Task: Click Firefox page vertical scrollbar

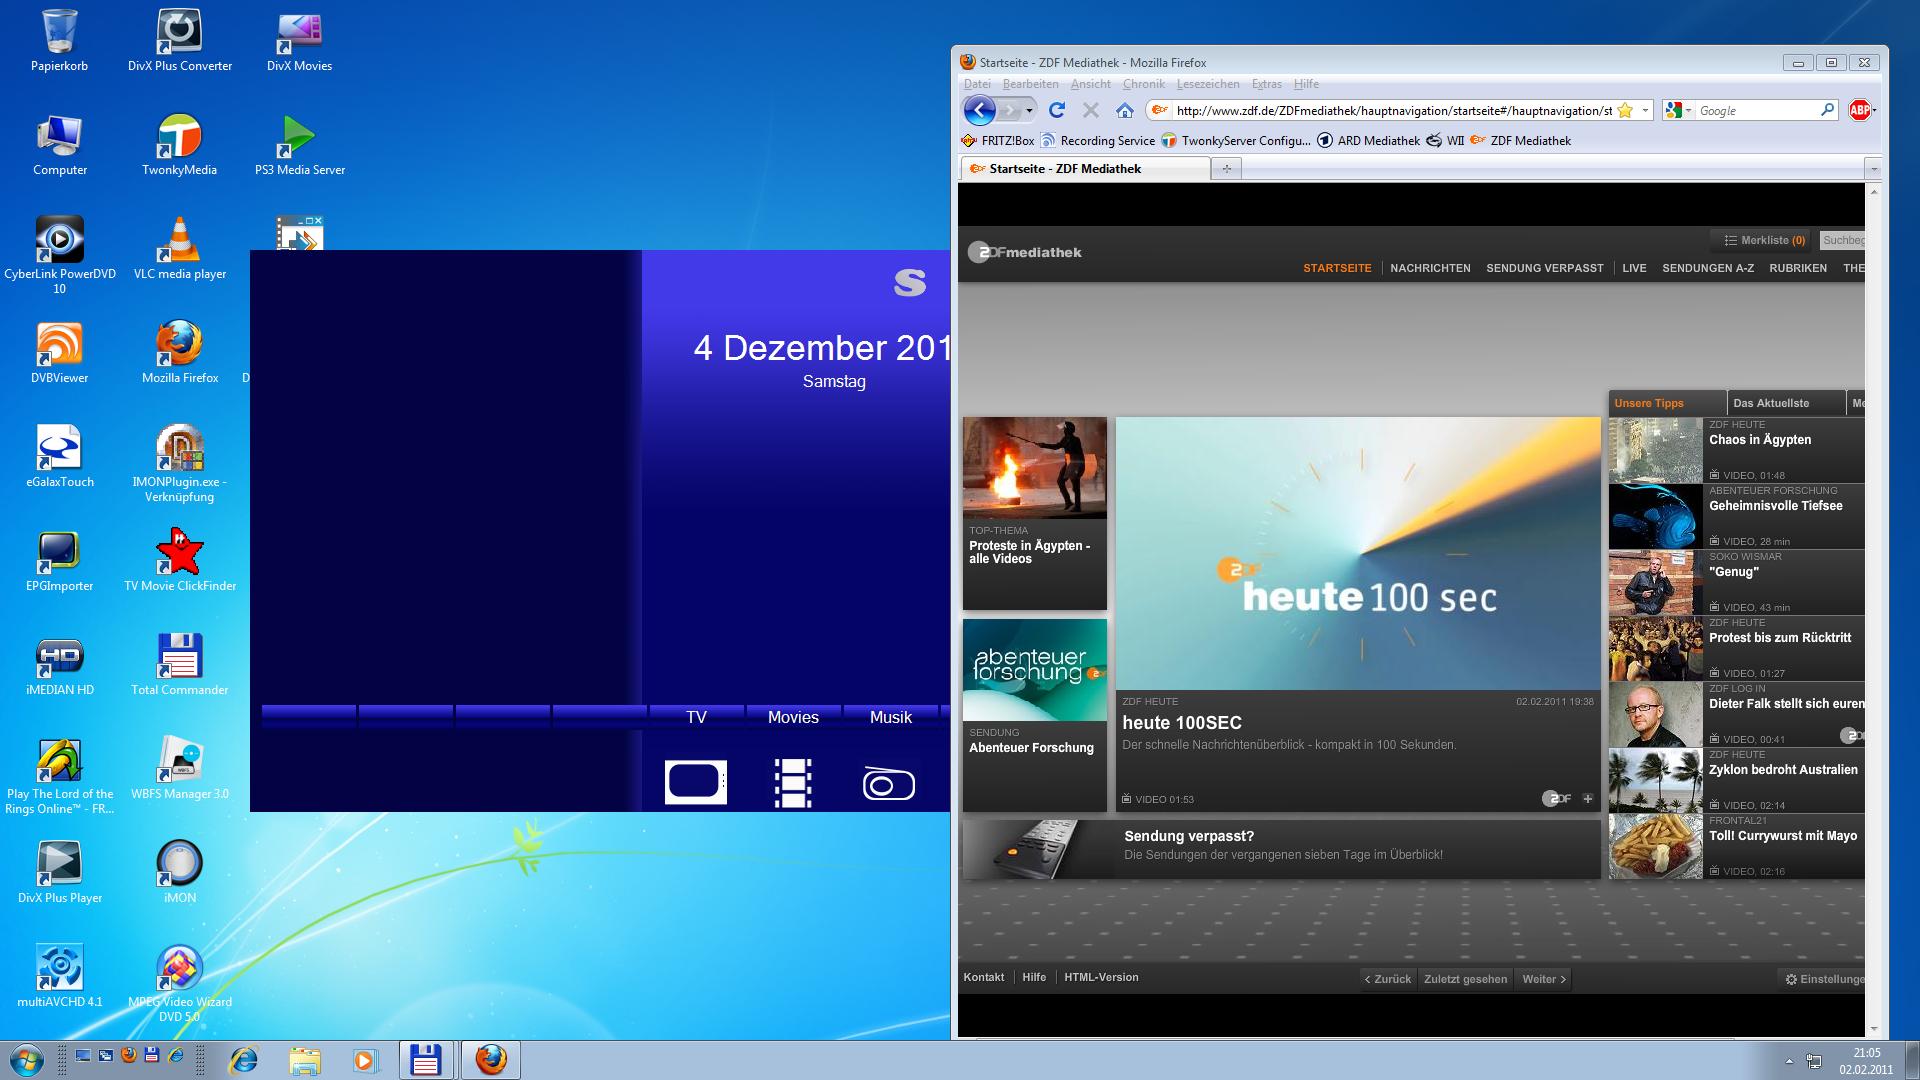Action: (1874, 610)
